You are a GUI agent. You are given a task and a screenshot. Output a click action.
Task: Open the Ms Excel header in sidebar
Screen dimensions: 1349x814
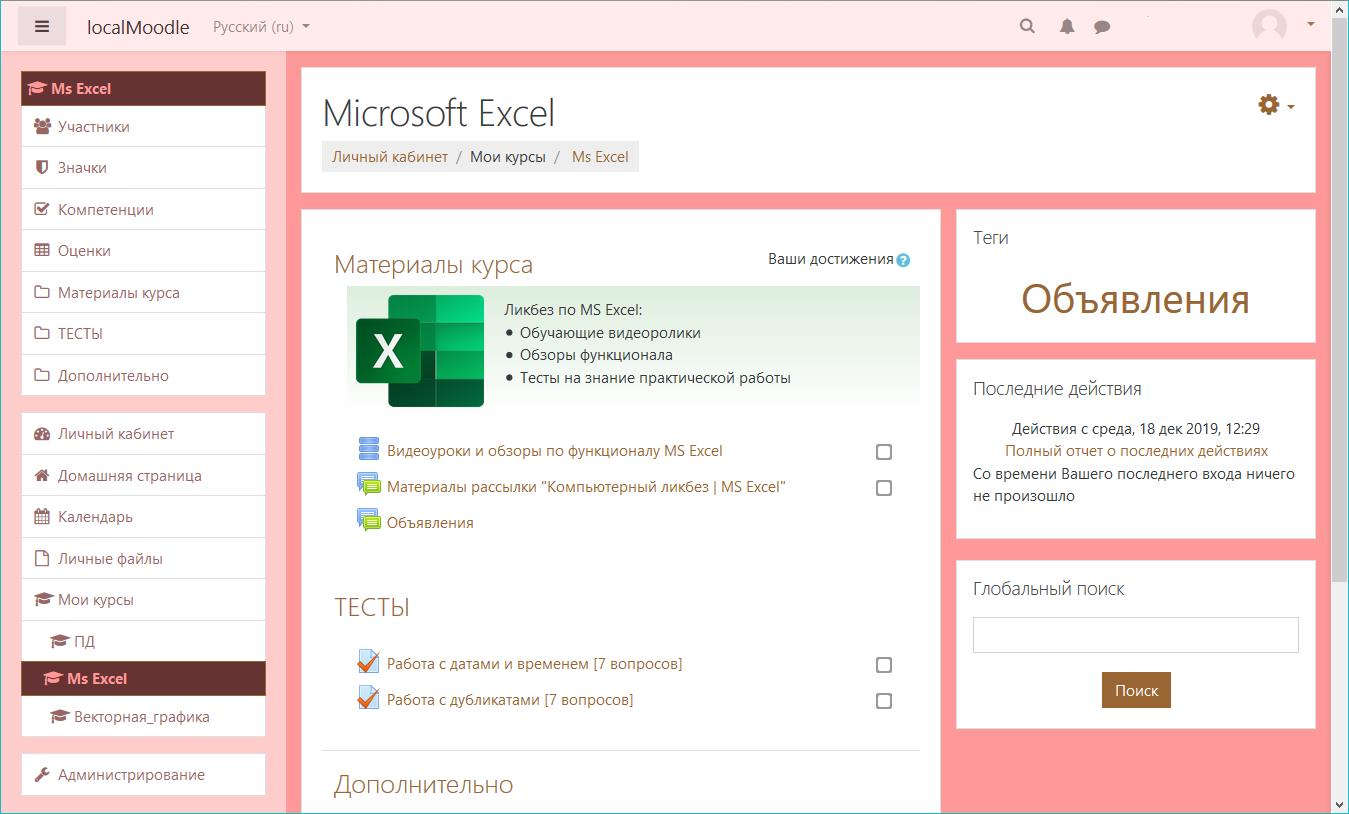(x=143, y=88)
